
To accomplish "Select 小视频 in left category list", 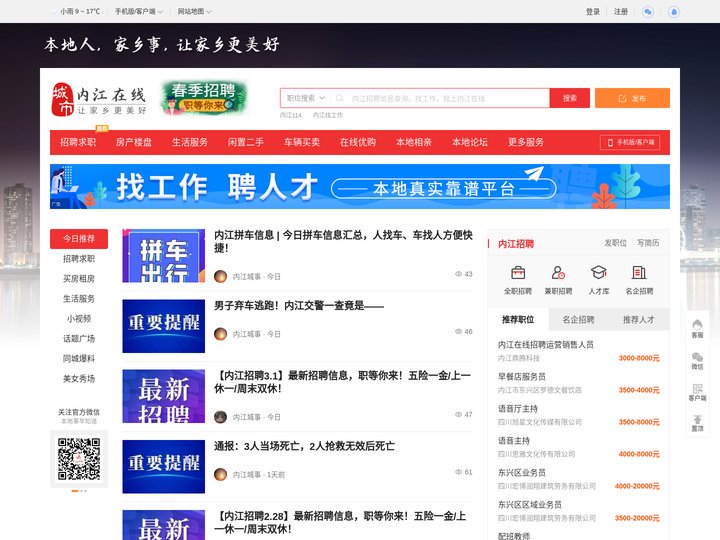I will tap(79, 319).
